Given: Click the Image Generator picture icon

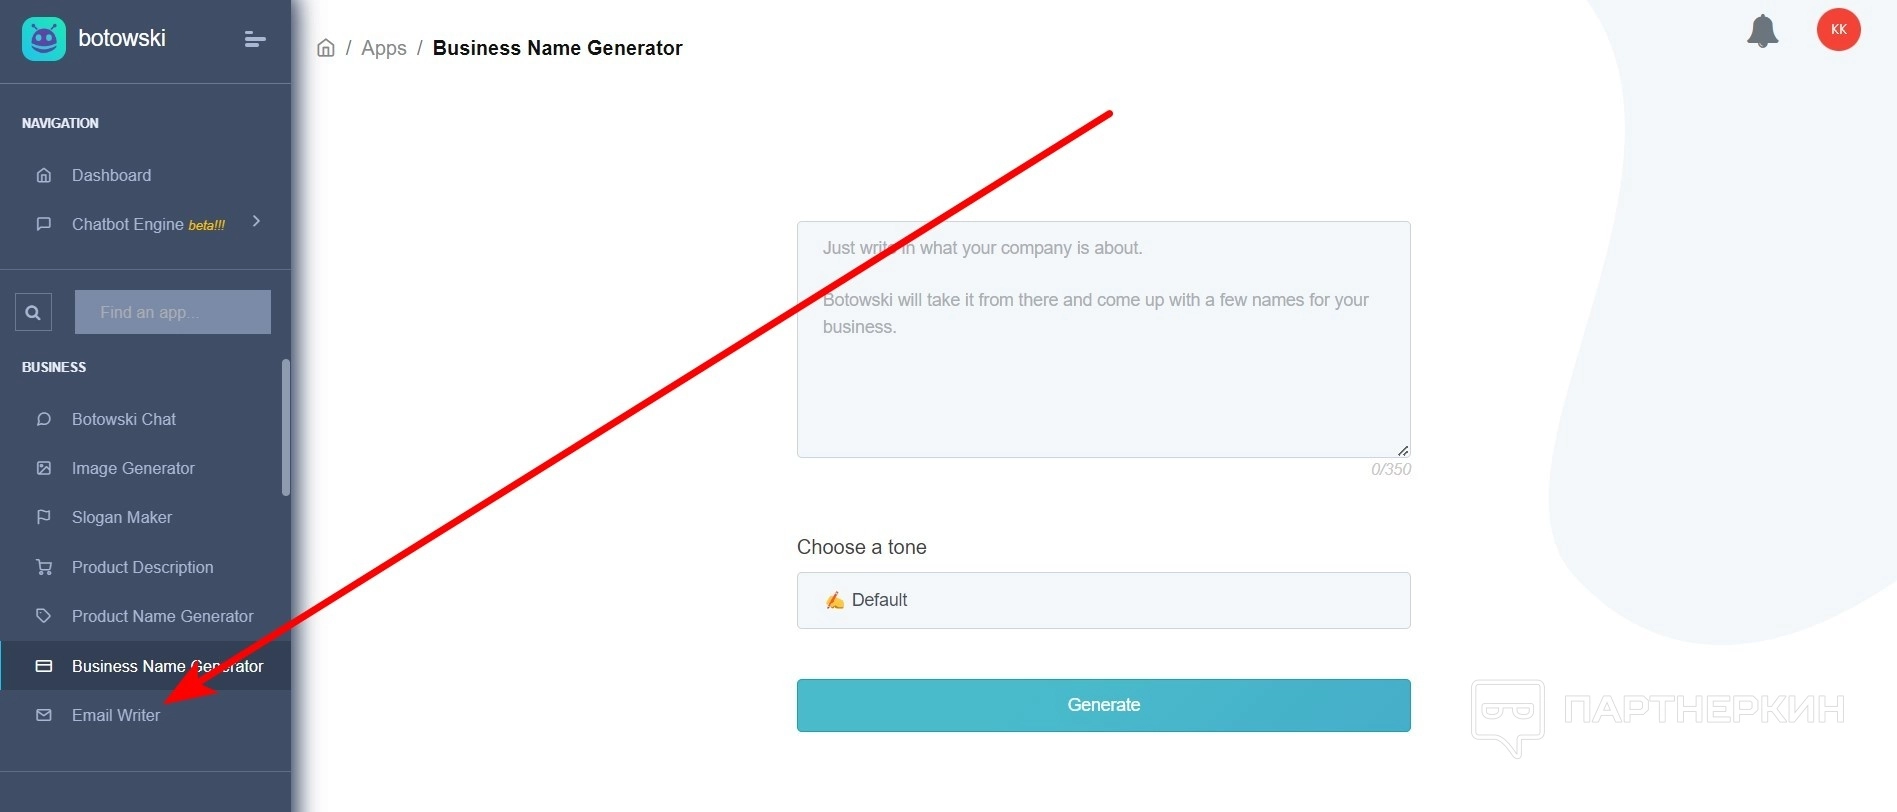Looking at the screenshot, I should coord(44,468).
